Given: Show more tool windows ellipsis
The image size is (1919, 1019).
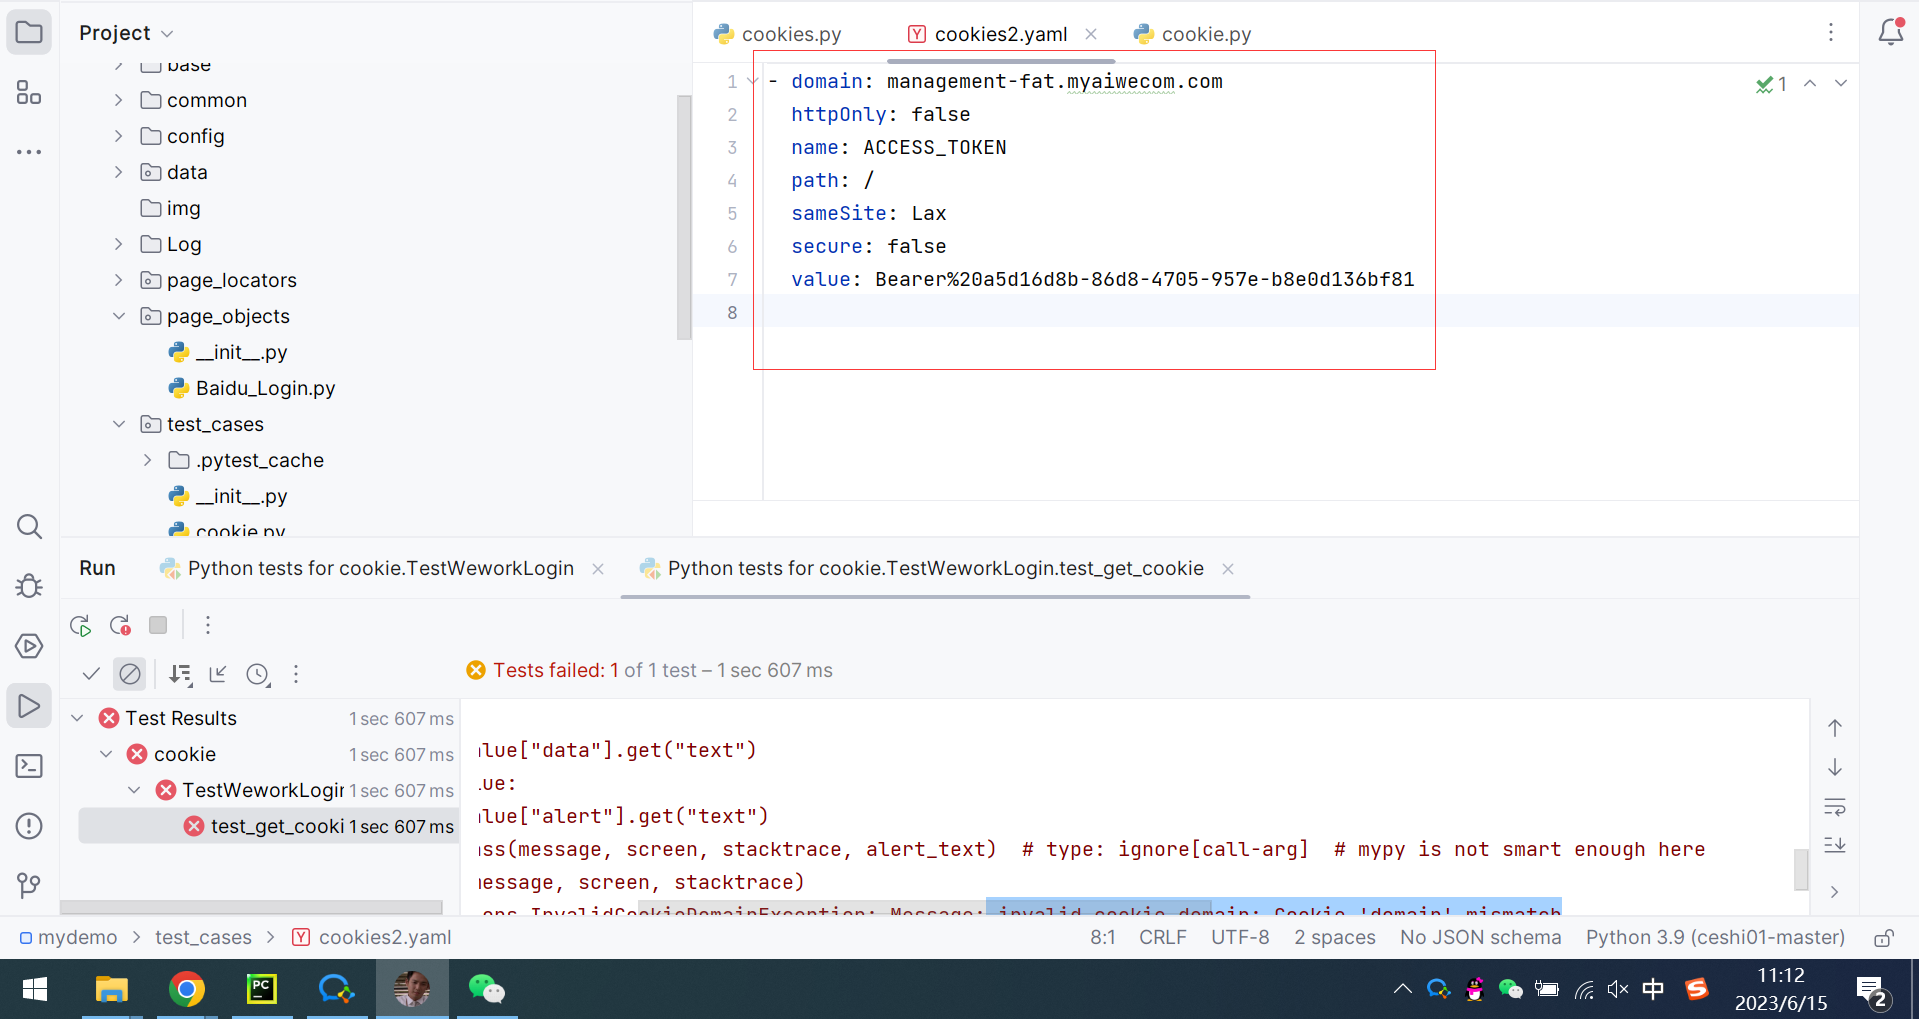Looking at the screenshot, I should pos(29,152).
